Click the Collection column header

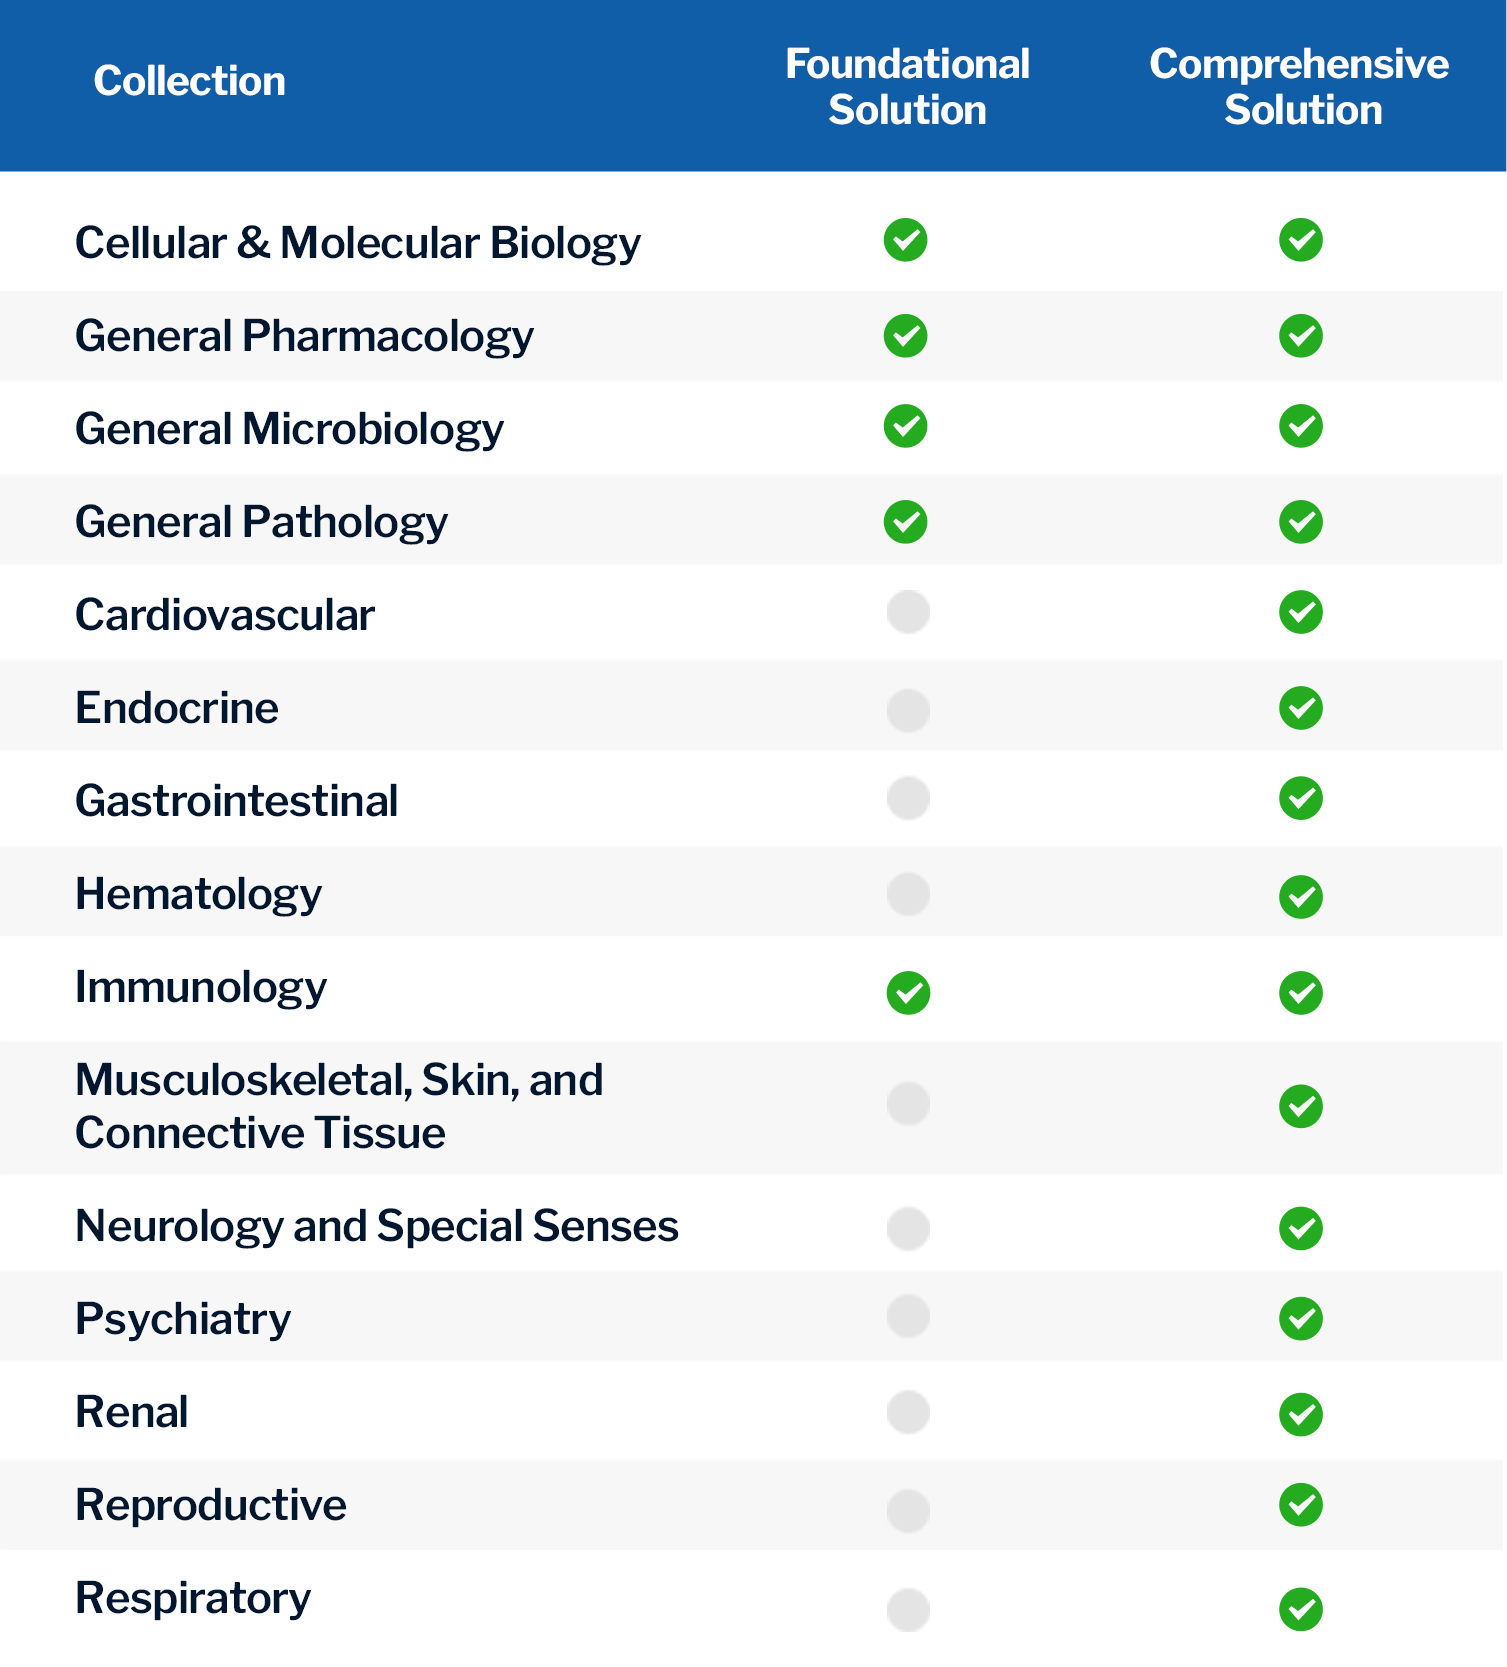click(190, 81)
